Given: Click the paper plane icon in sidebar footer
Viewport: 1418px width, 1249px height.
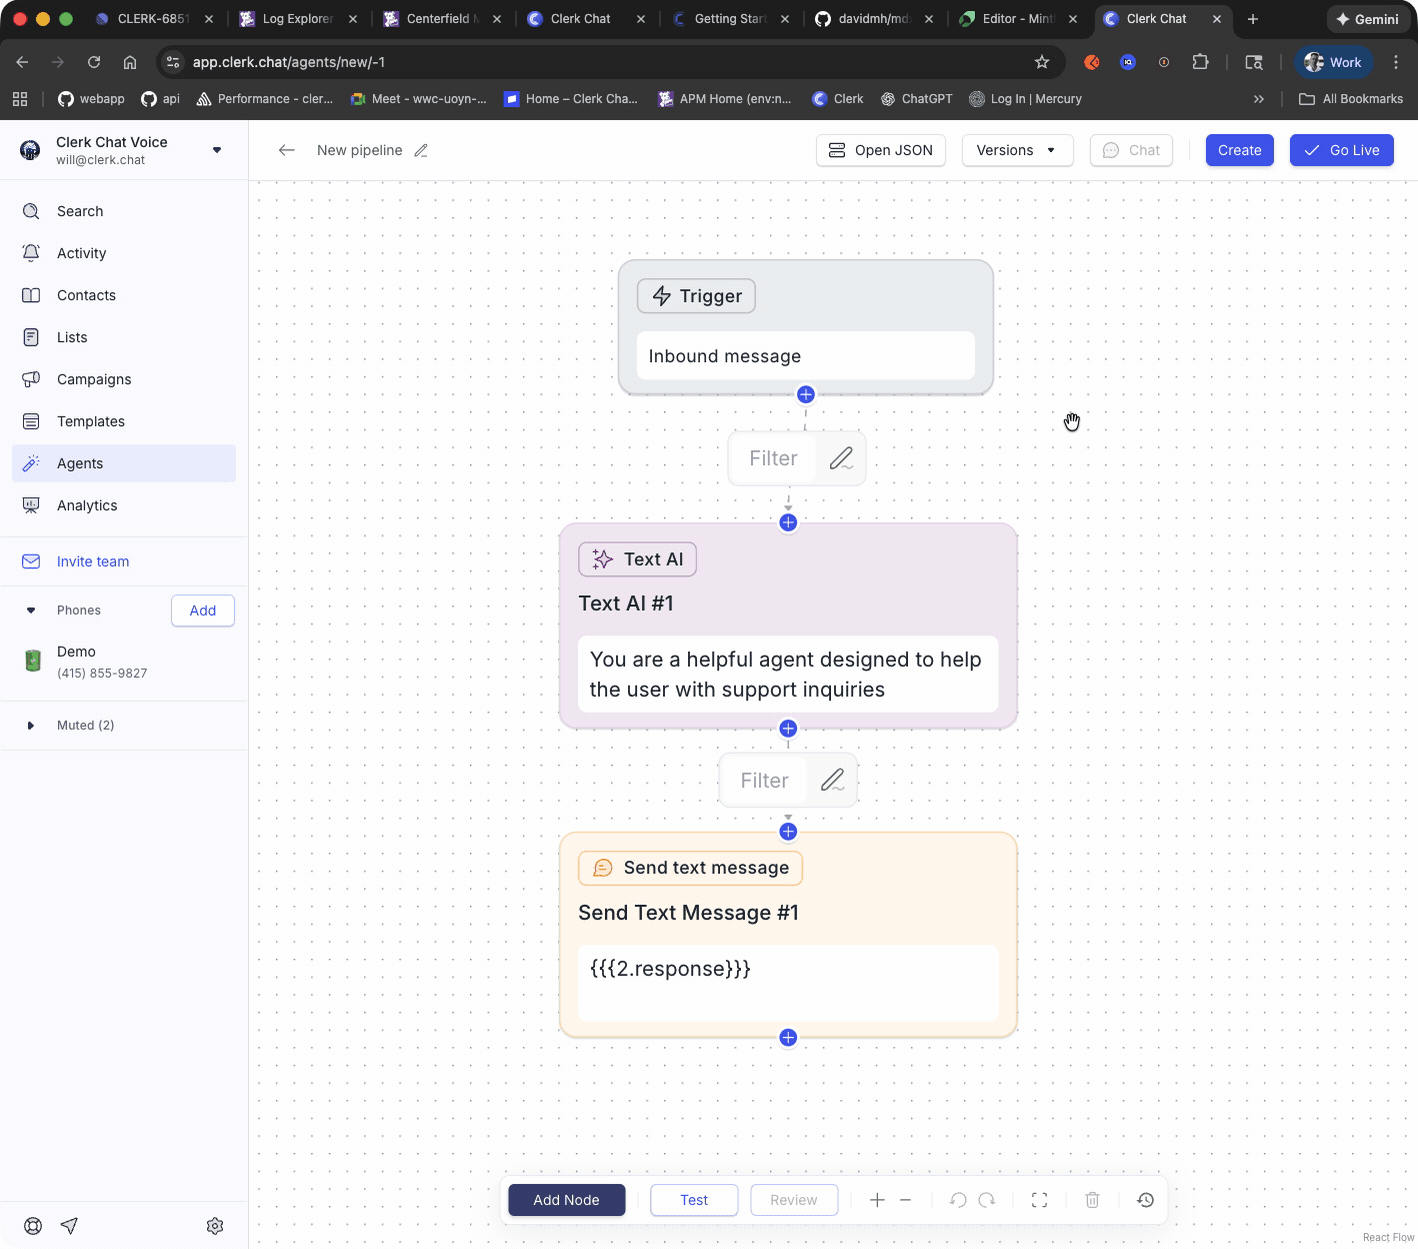Looking at the screenshot, I should 69,1226.
